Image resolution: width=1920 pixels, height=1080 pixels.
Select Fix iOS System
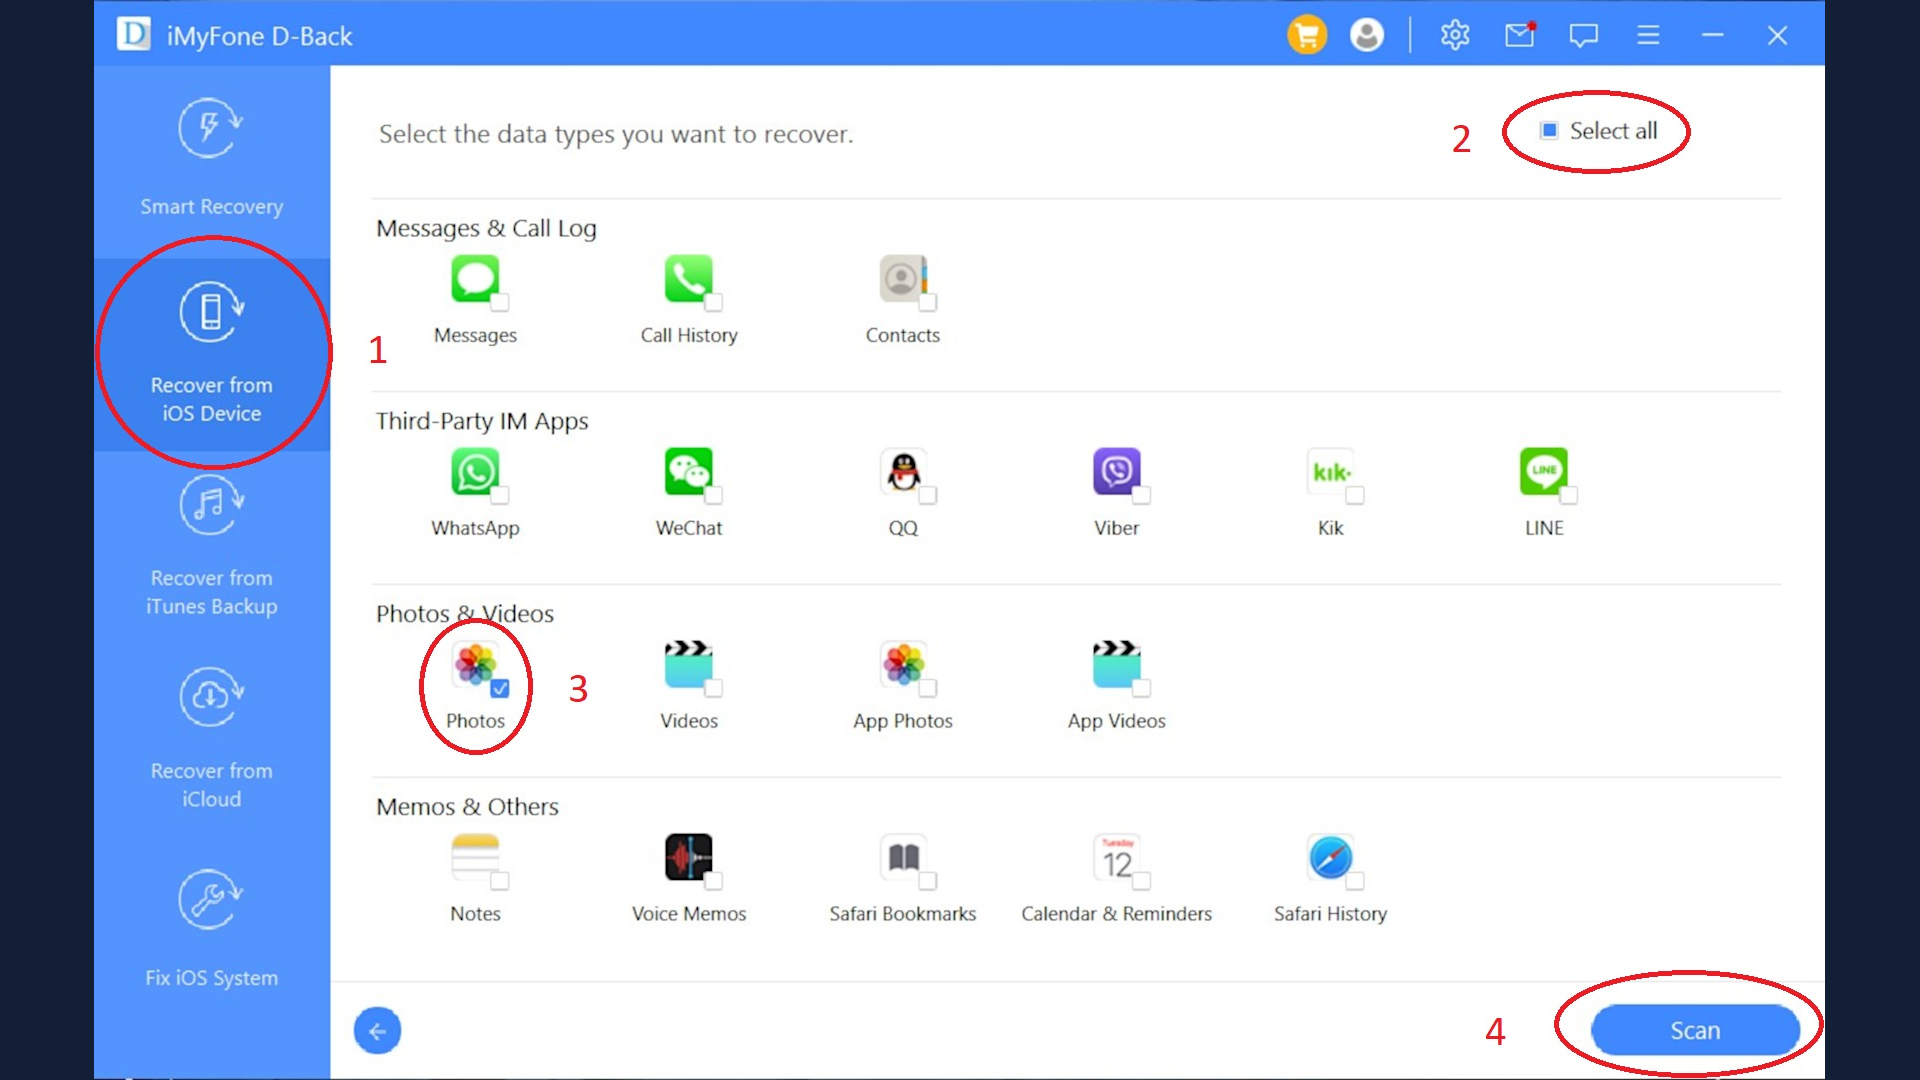tap(211, 930)
